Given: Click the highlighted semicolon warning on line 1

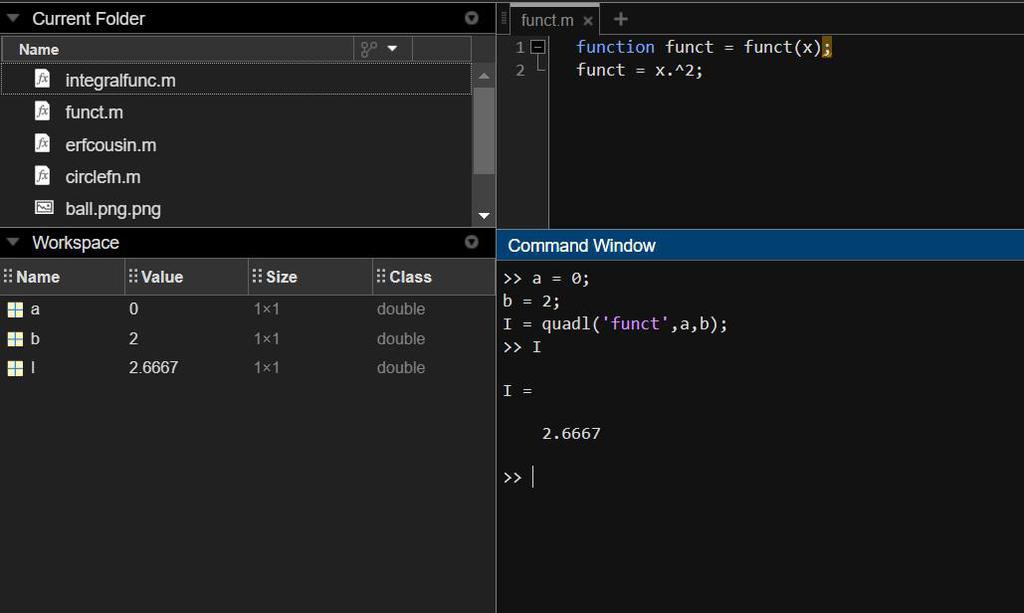Looking at the screenshot, I should click(x=827, y=47).
